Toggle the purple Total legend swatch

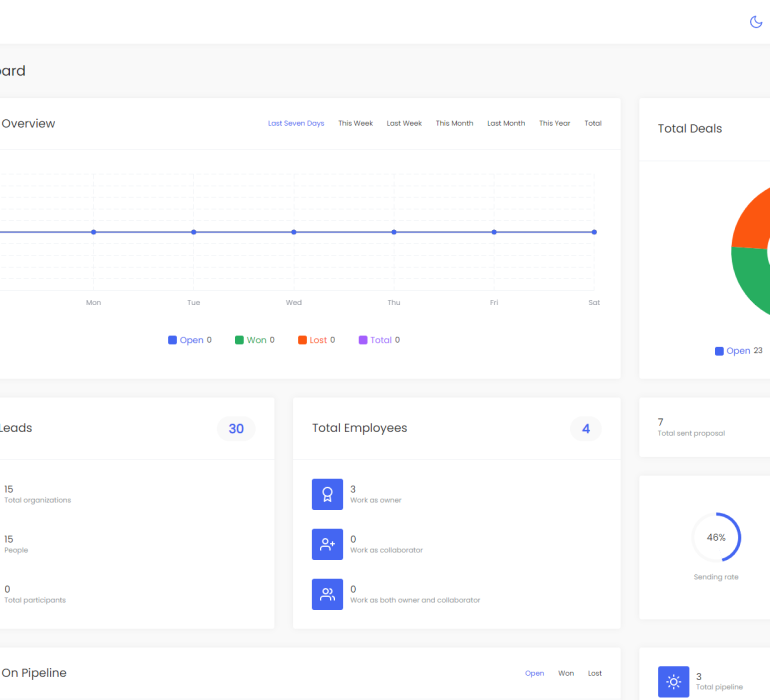(x=364, y=340)
